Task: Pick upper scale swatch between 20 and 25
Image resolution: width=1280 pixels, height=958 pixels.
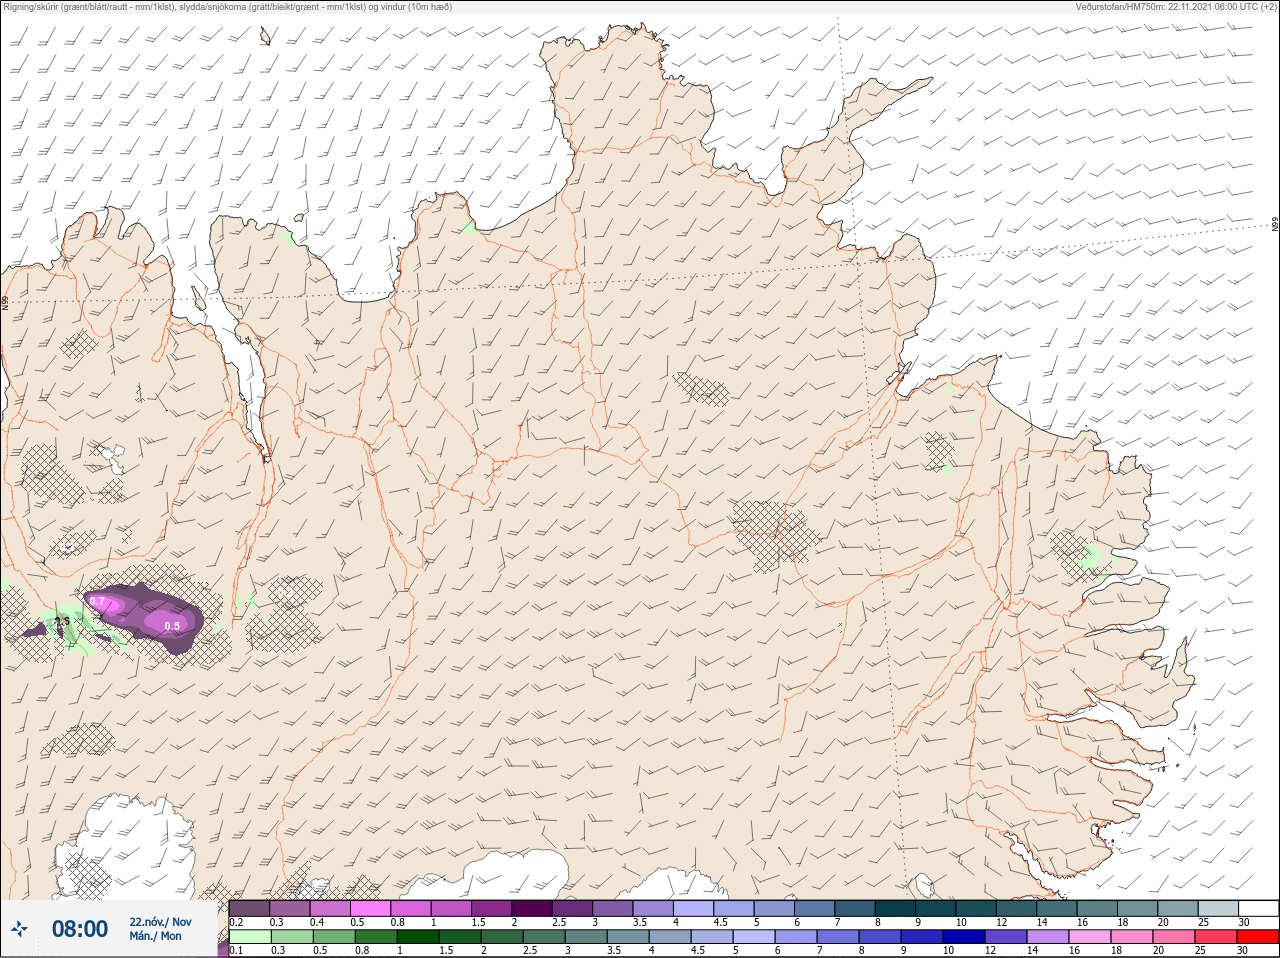Action: click(x=1178, y=908)
